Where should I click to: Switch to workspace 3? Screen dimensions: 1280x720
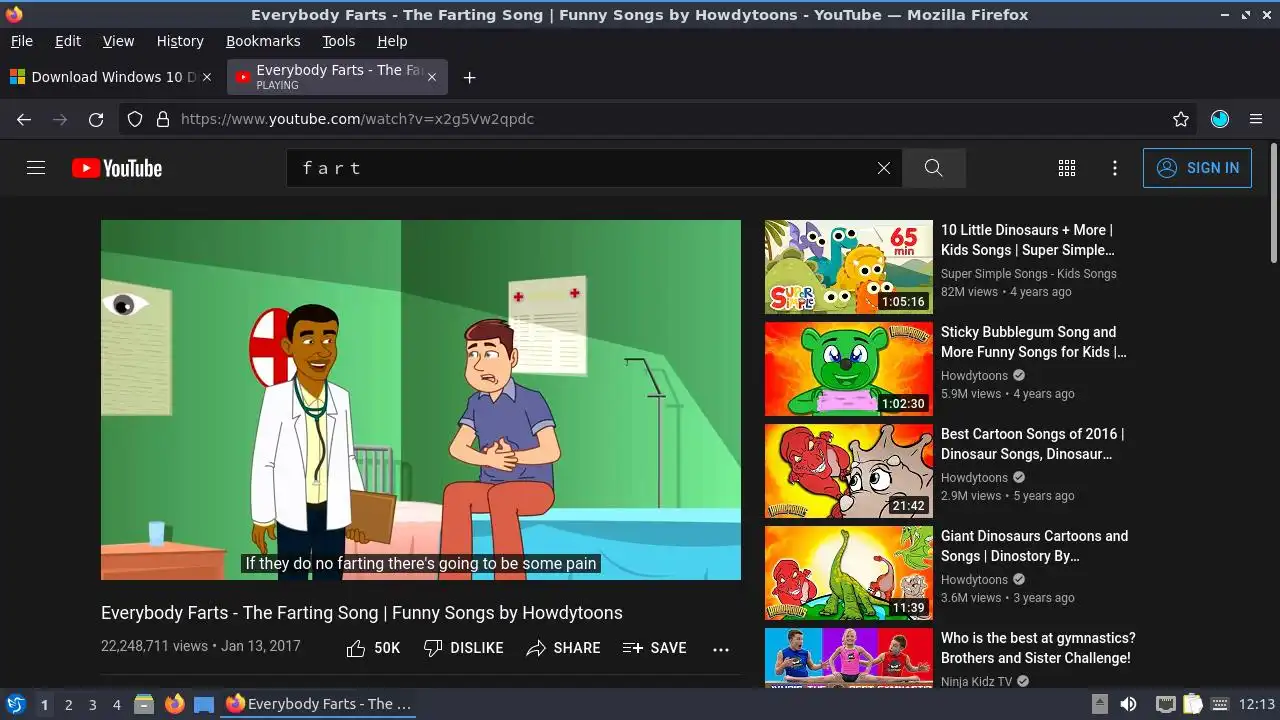point(92,705)
